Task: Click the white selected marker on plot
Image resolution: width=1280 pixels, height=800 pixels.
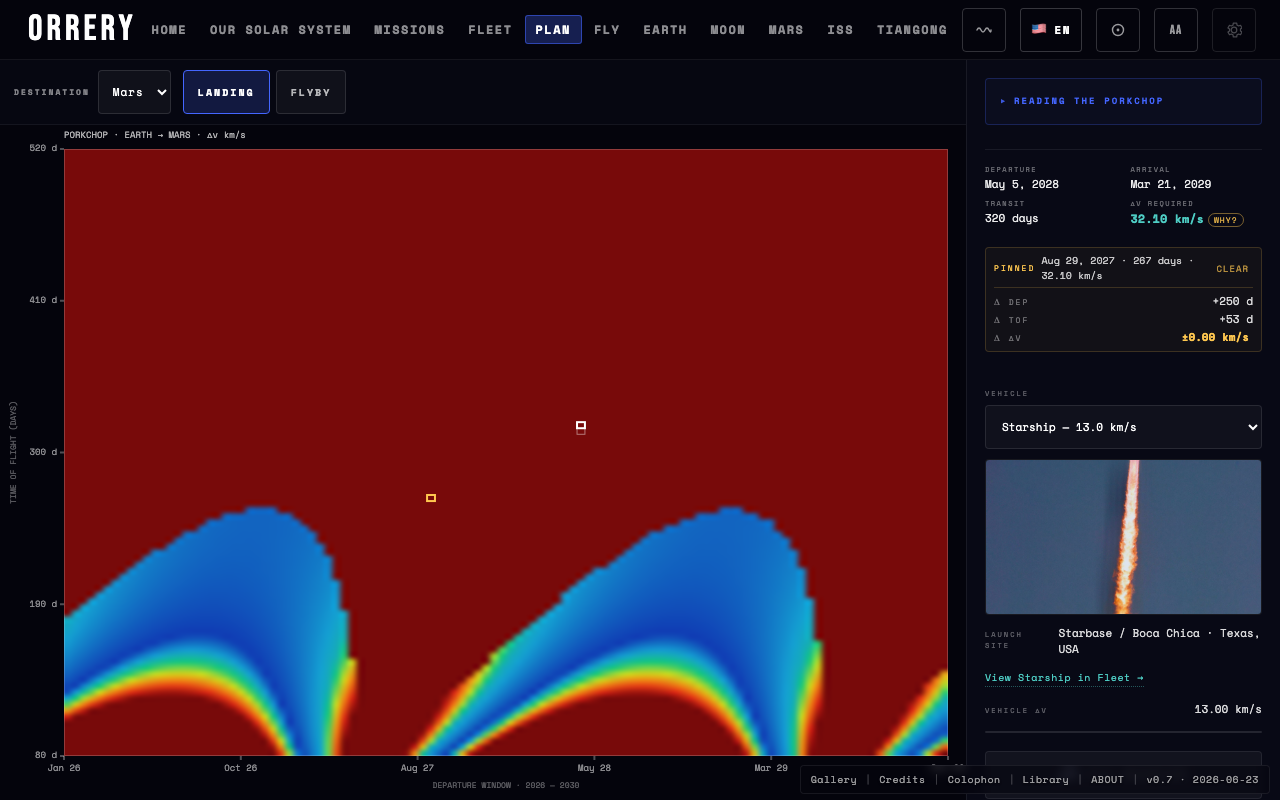Action: [581, 426]
